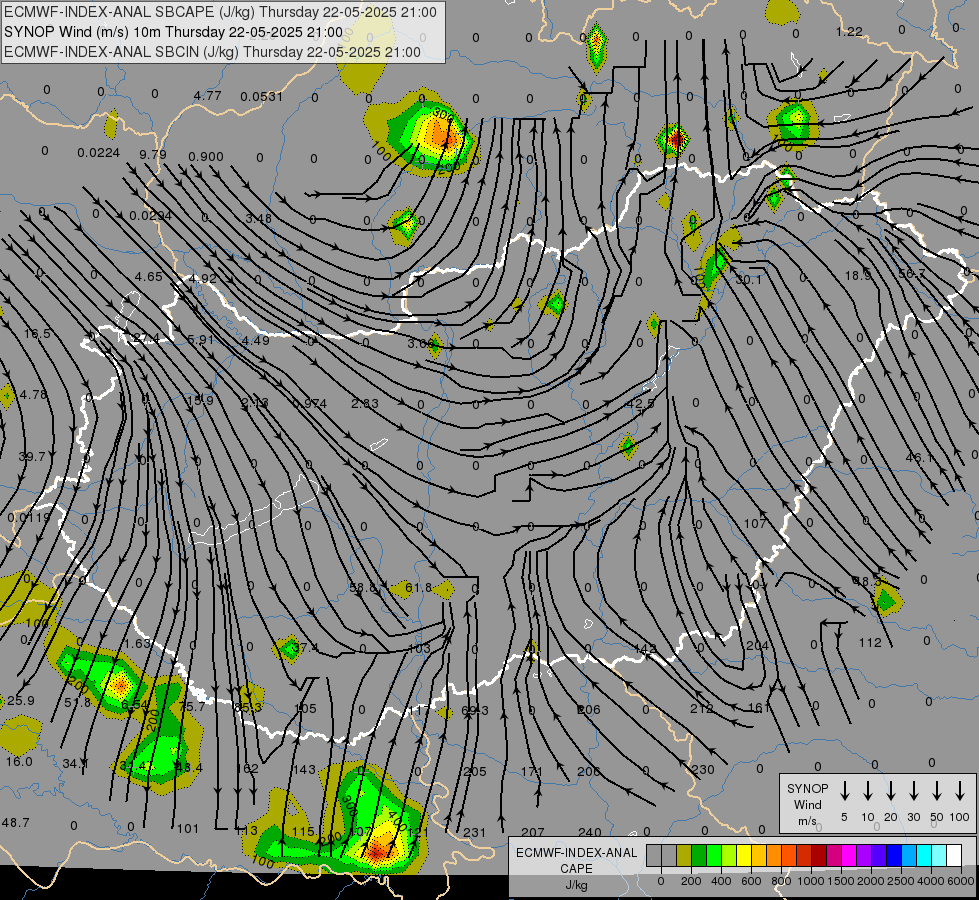Click the wind arrow above the 100 label
This screenshot has height=900, width=979.
960,791
